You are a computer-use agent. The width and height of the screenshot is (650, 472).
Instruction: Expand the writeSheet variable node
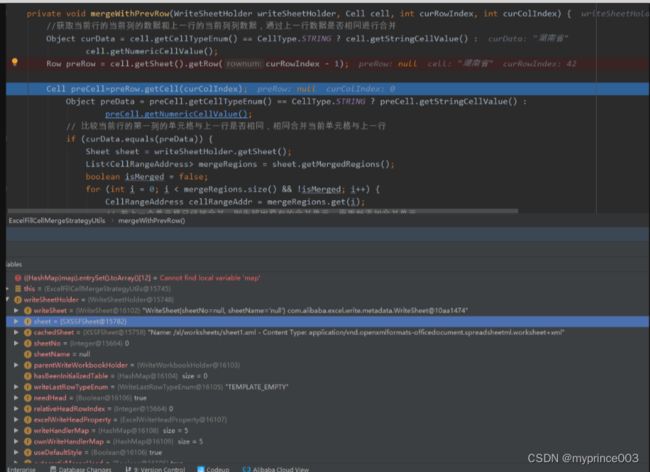16,310
